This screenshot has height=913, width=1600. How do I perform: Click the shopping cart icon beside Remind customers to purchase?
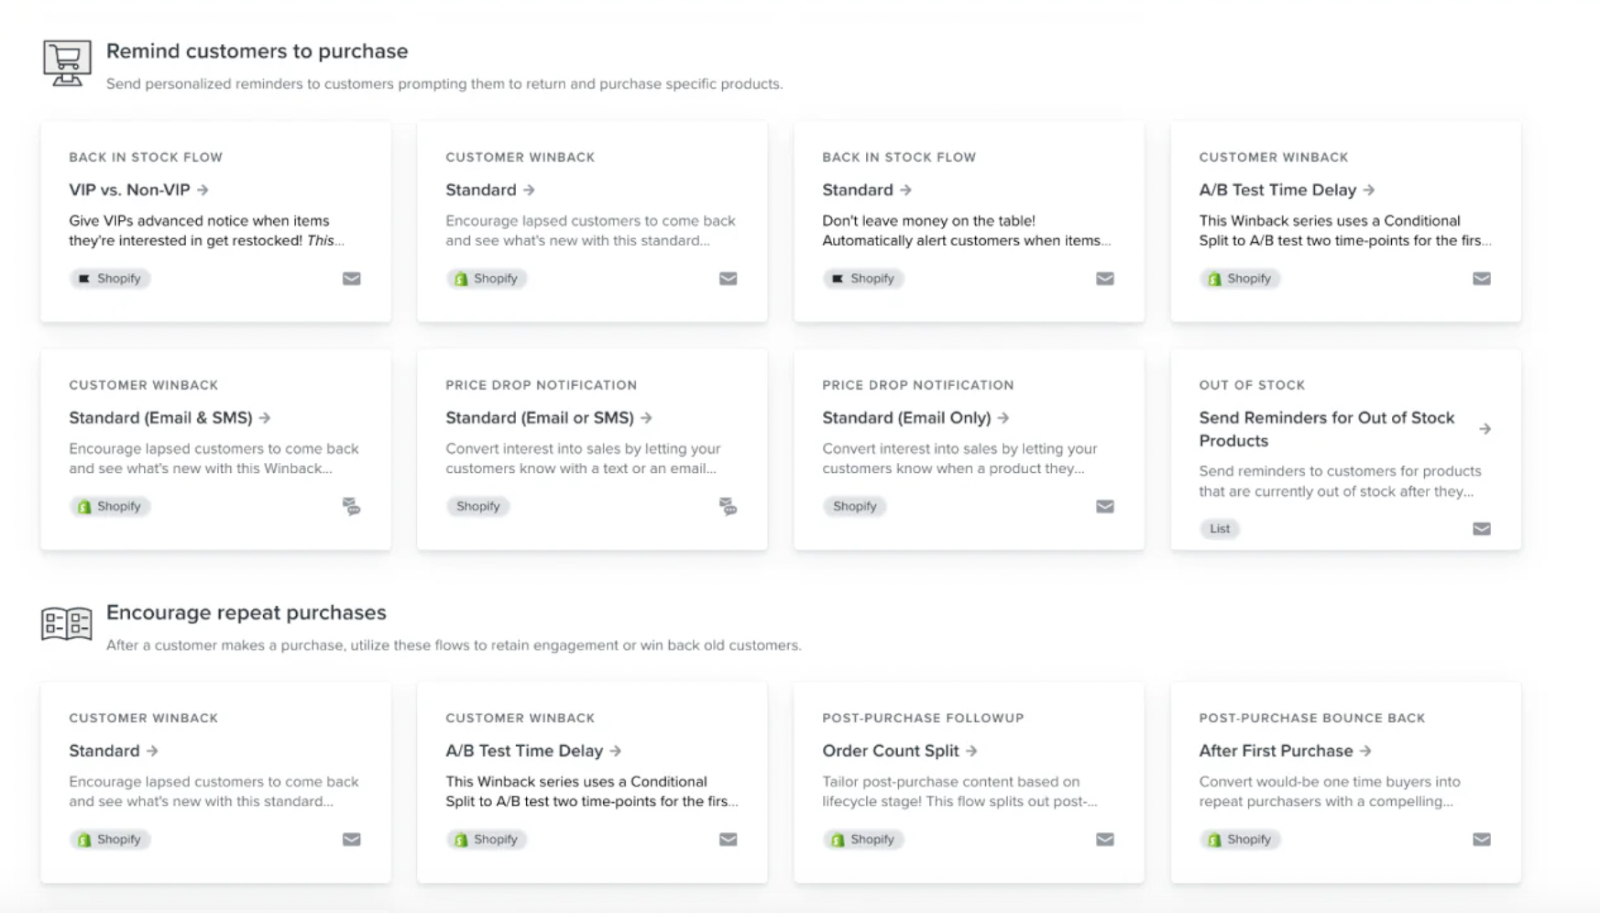tap(66, 62)
